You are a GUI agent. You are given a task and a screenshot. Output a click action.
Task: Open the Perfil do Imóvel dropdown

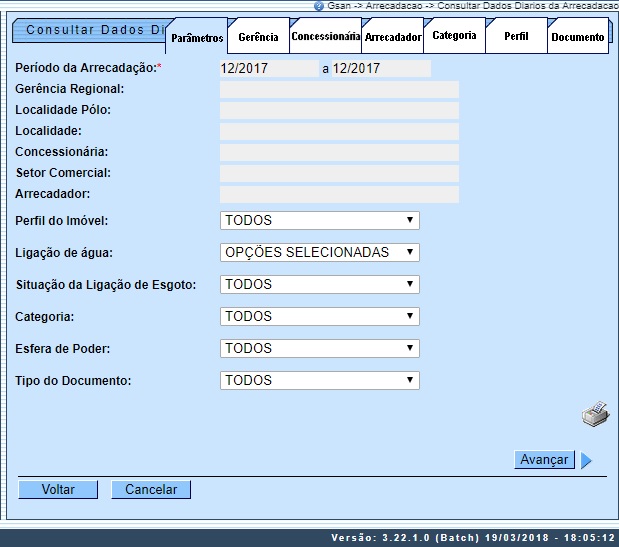click(x=319, y=220)
